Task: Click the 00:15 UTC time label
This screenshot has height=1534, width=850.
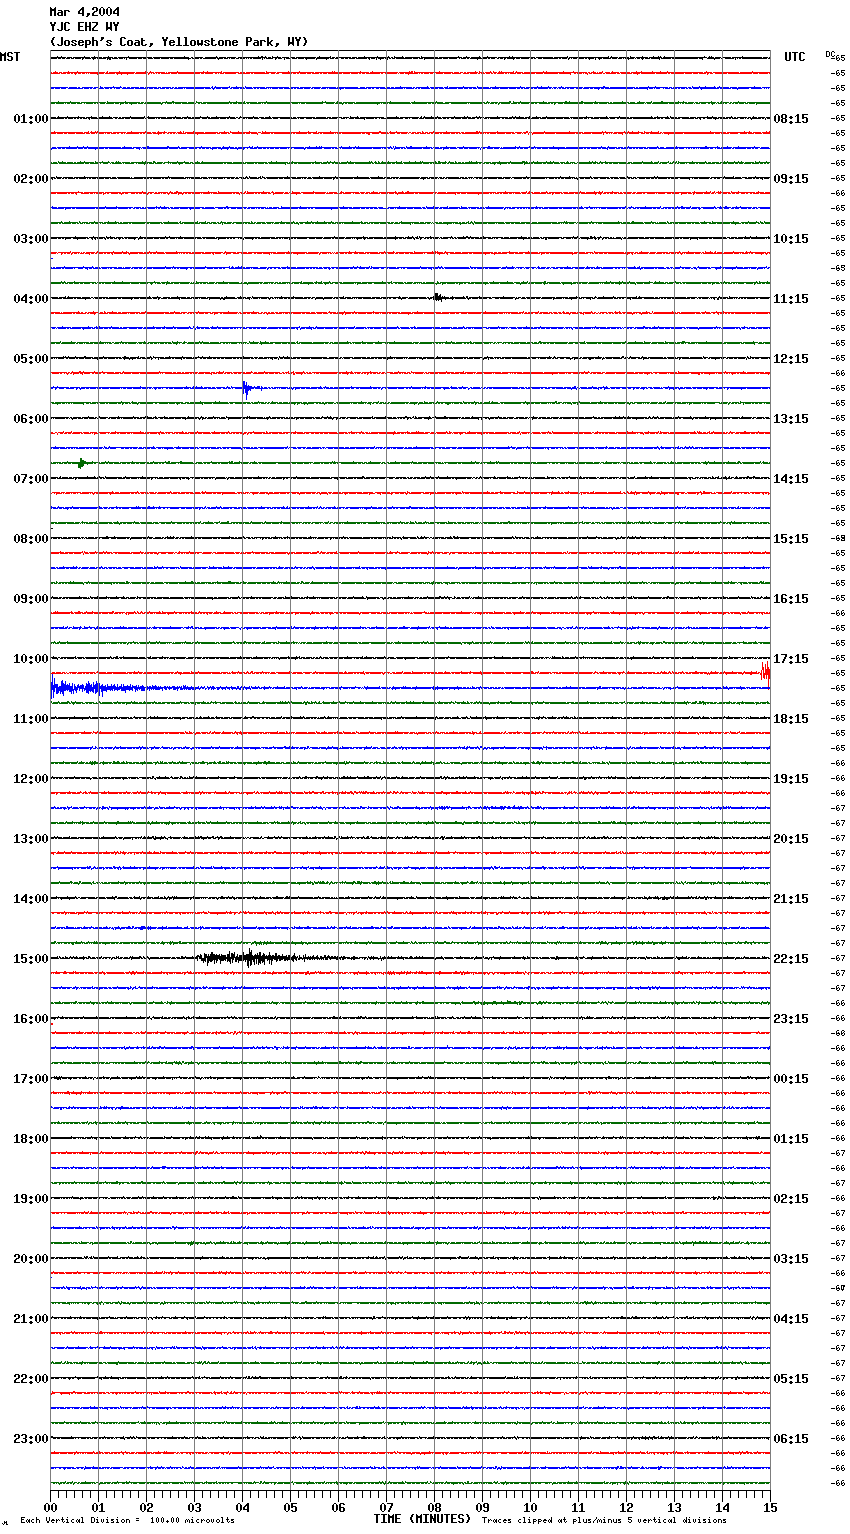Action: (x=791, y=1079)
